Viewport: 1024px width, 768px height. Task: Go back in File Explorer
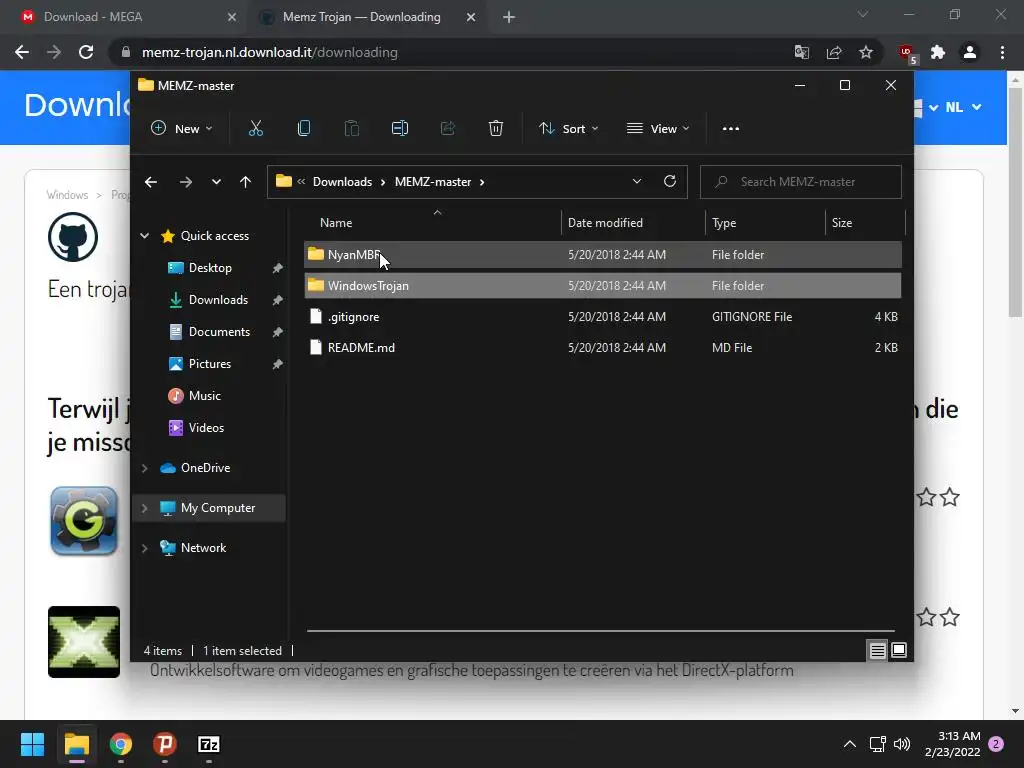(x=151, y=182)
